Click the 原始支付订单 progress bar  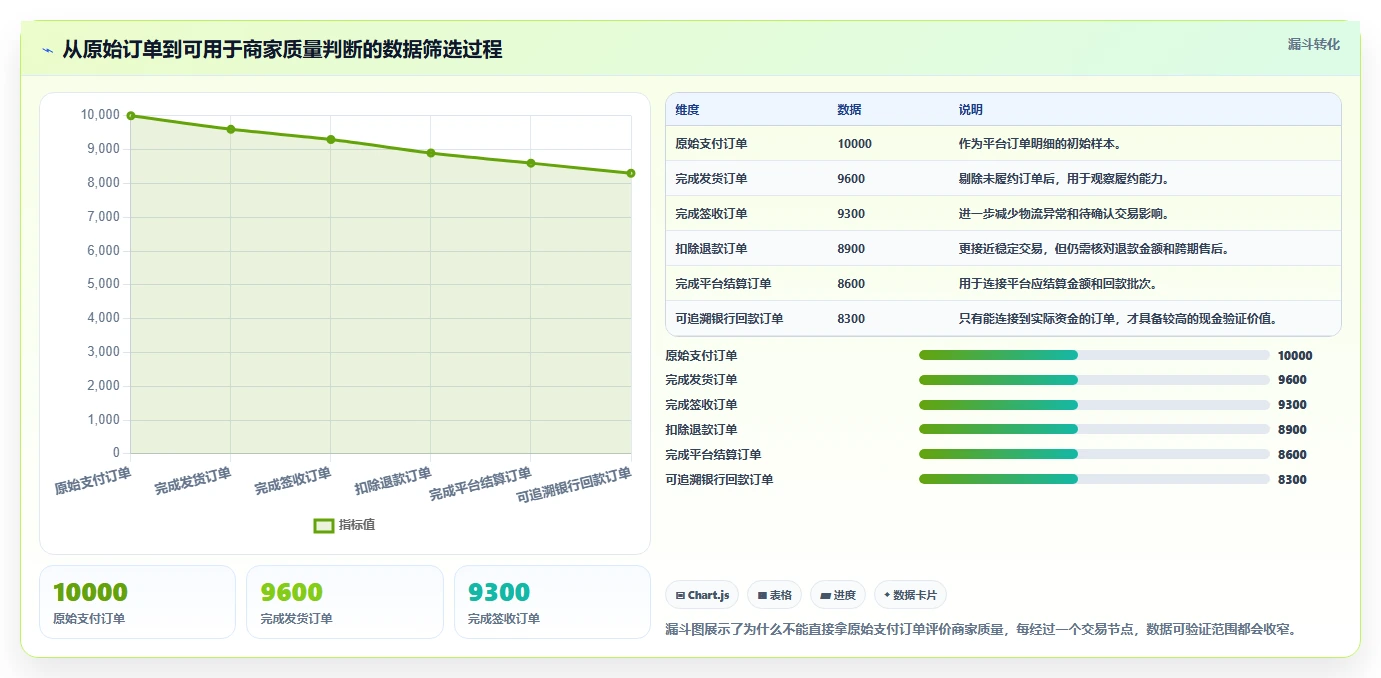pyautogui.click(x=1094, y=355)
